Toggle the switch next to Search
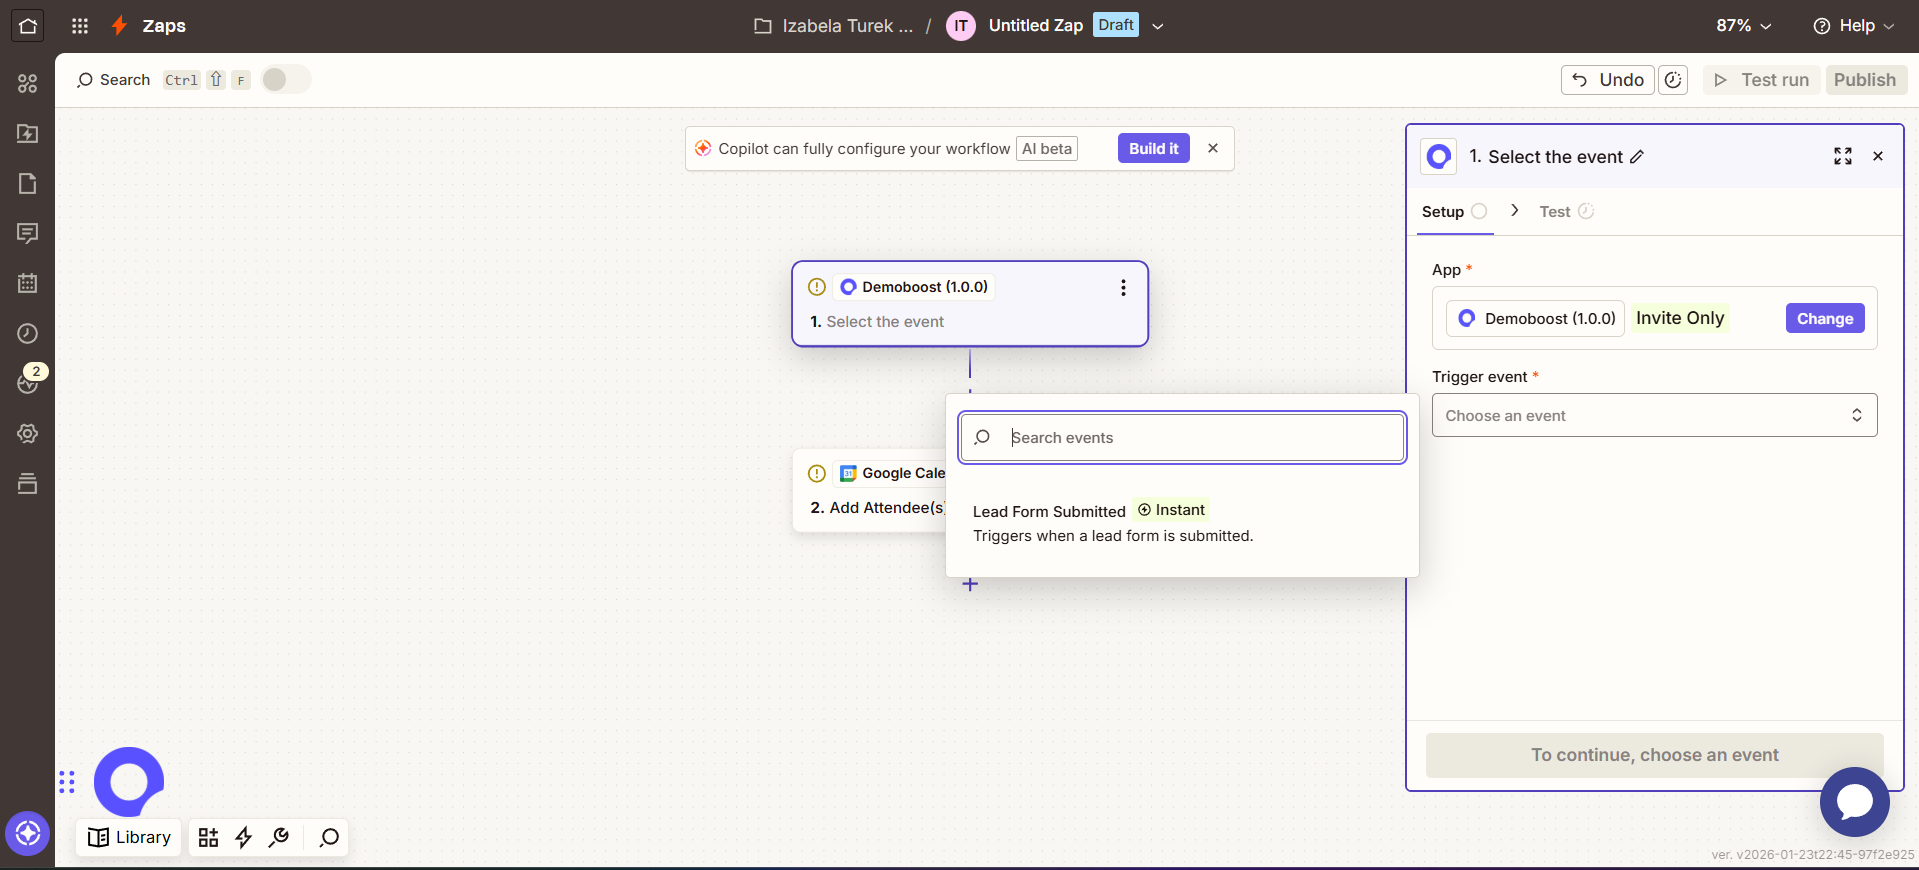Screen dimensions: 1919x870 coord(286,80)
